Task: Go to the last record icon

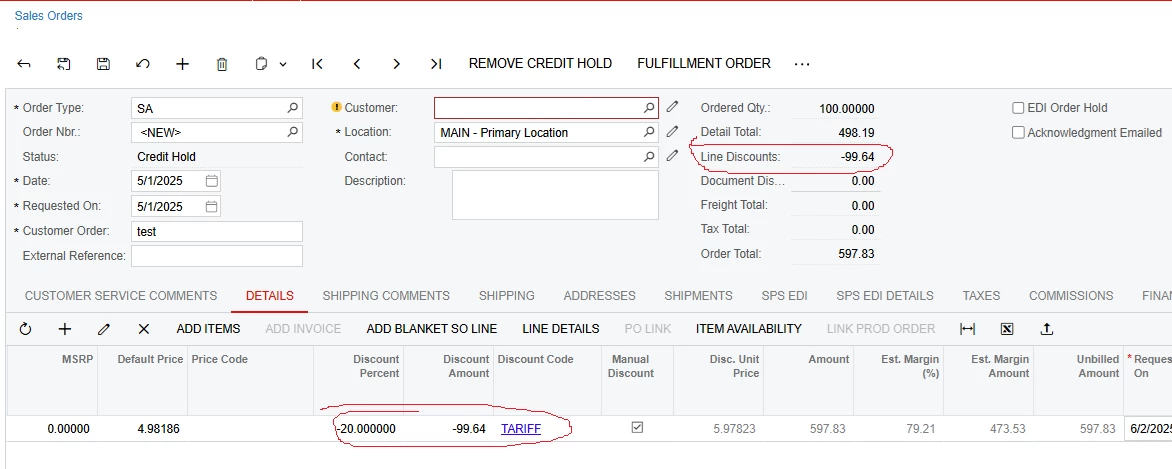Action: (x=437, y=64)
